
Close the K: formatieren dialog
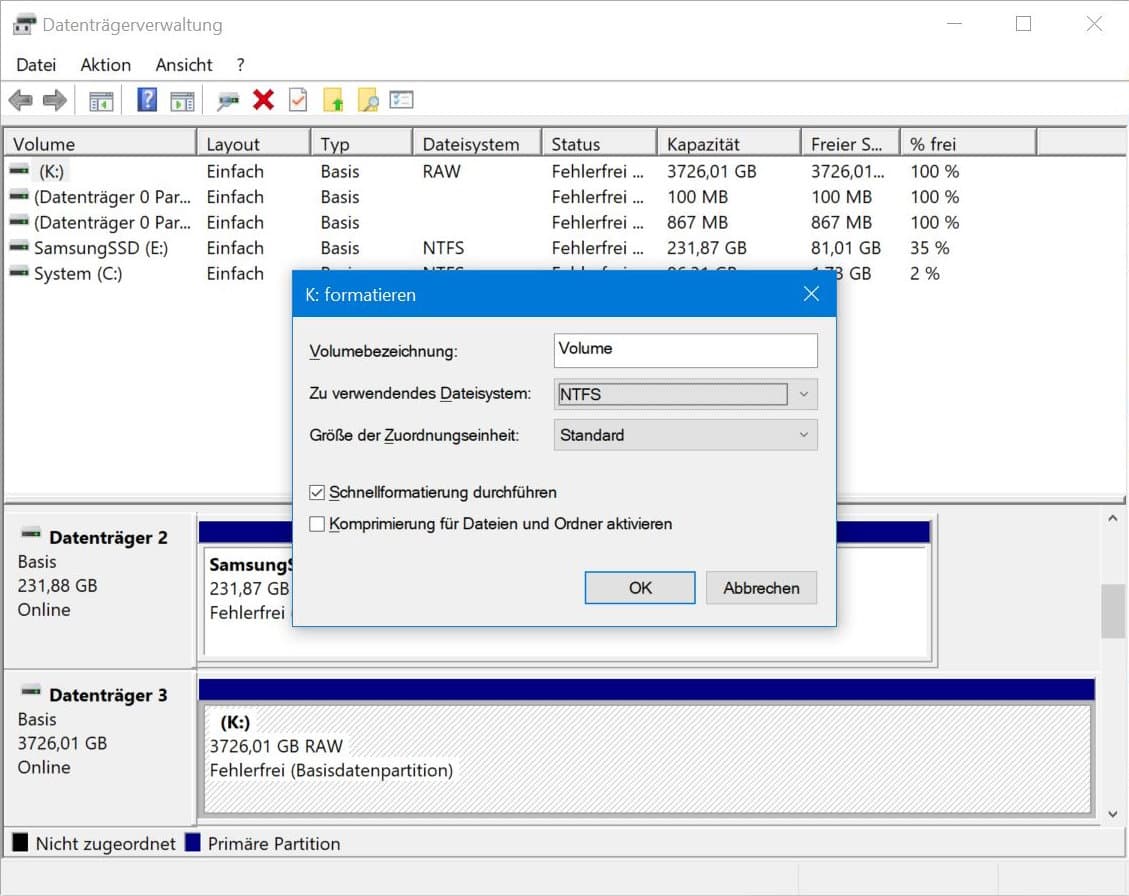click(811, 294)
